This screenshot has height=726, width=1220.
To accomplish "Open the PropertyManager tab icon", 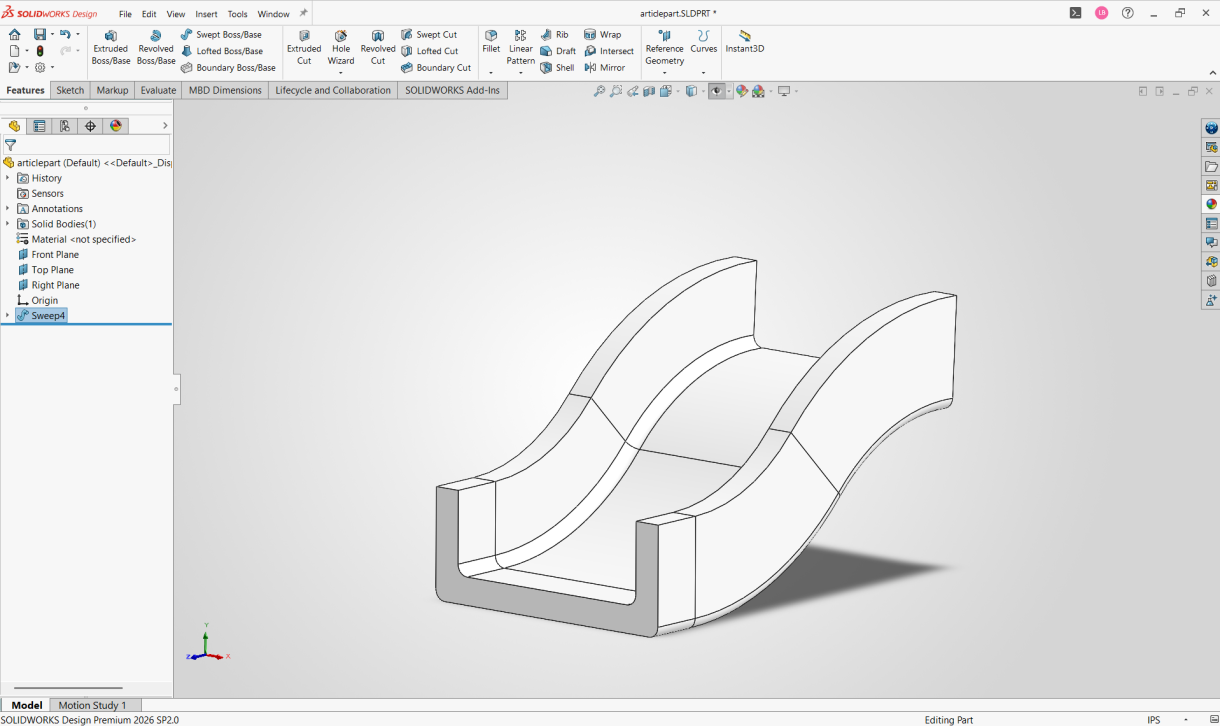I will tap(39, 126).
